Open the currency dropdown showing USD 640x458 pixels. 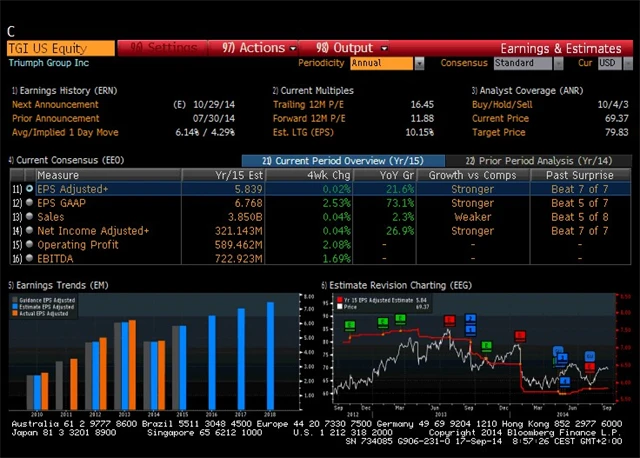[608, 63]
